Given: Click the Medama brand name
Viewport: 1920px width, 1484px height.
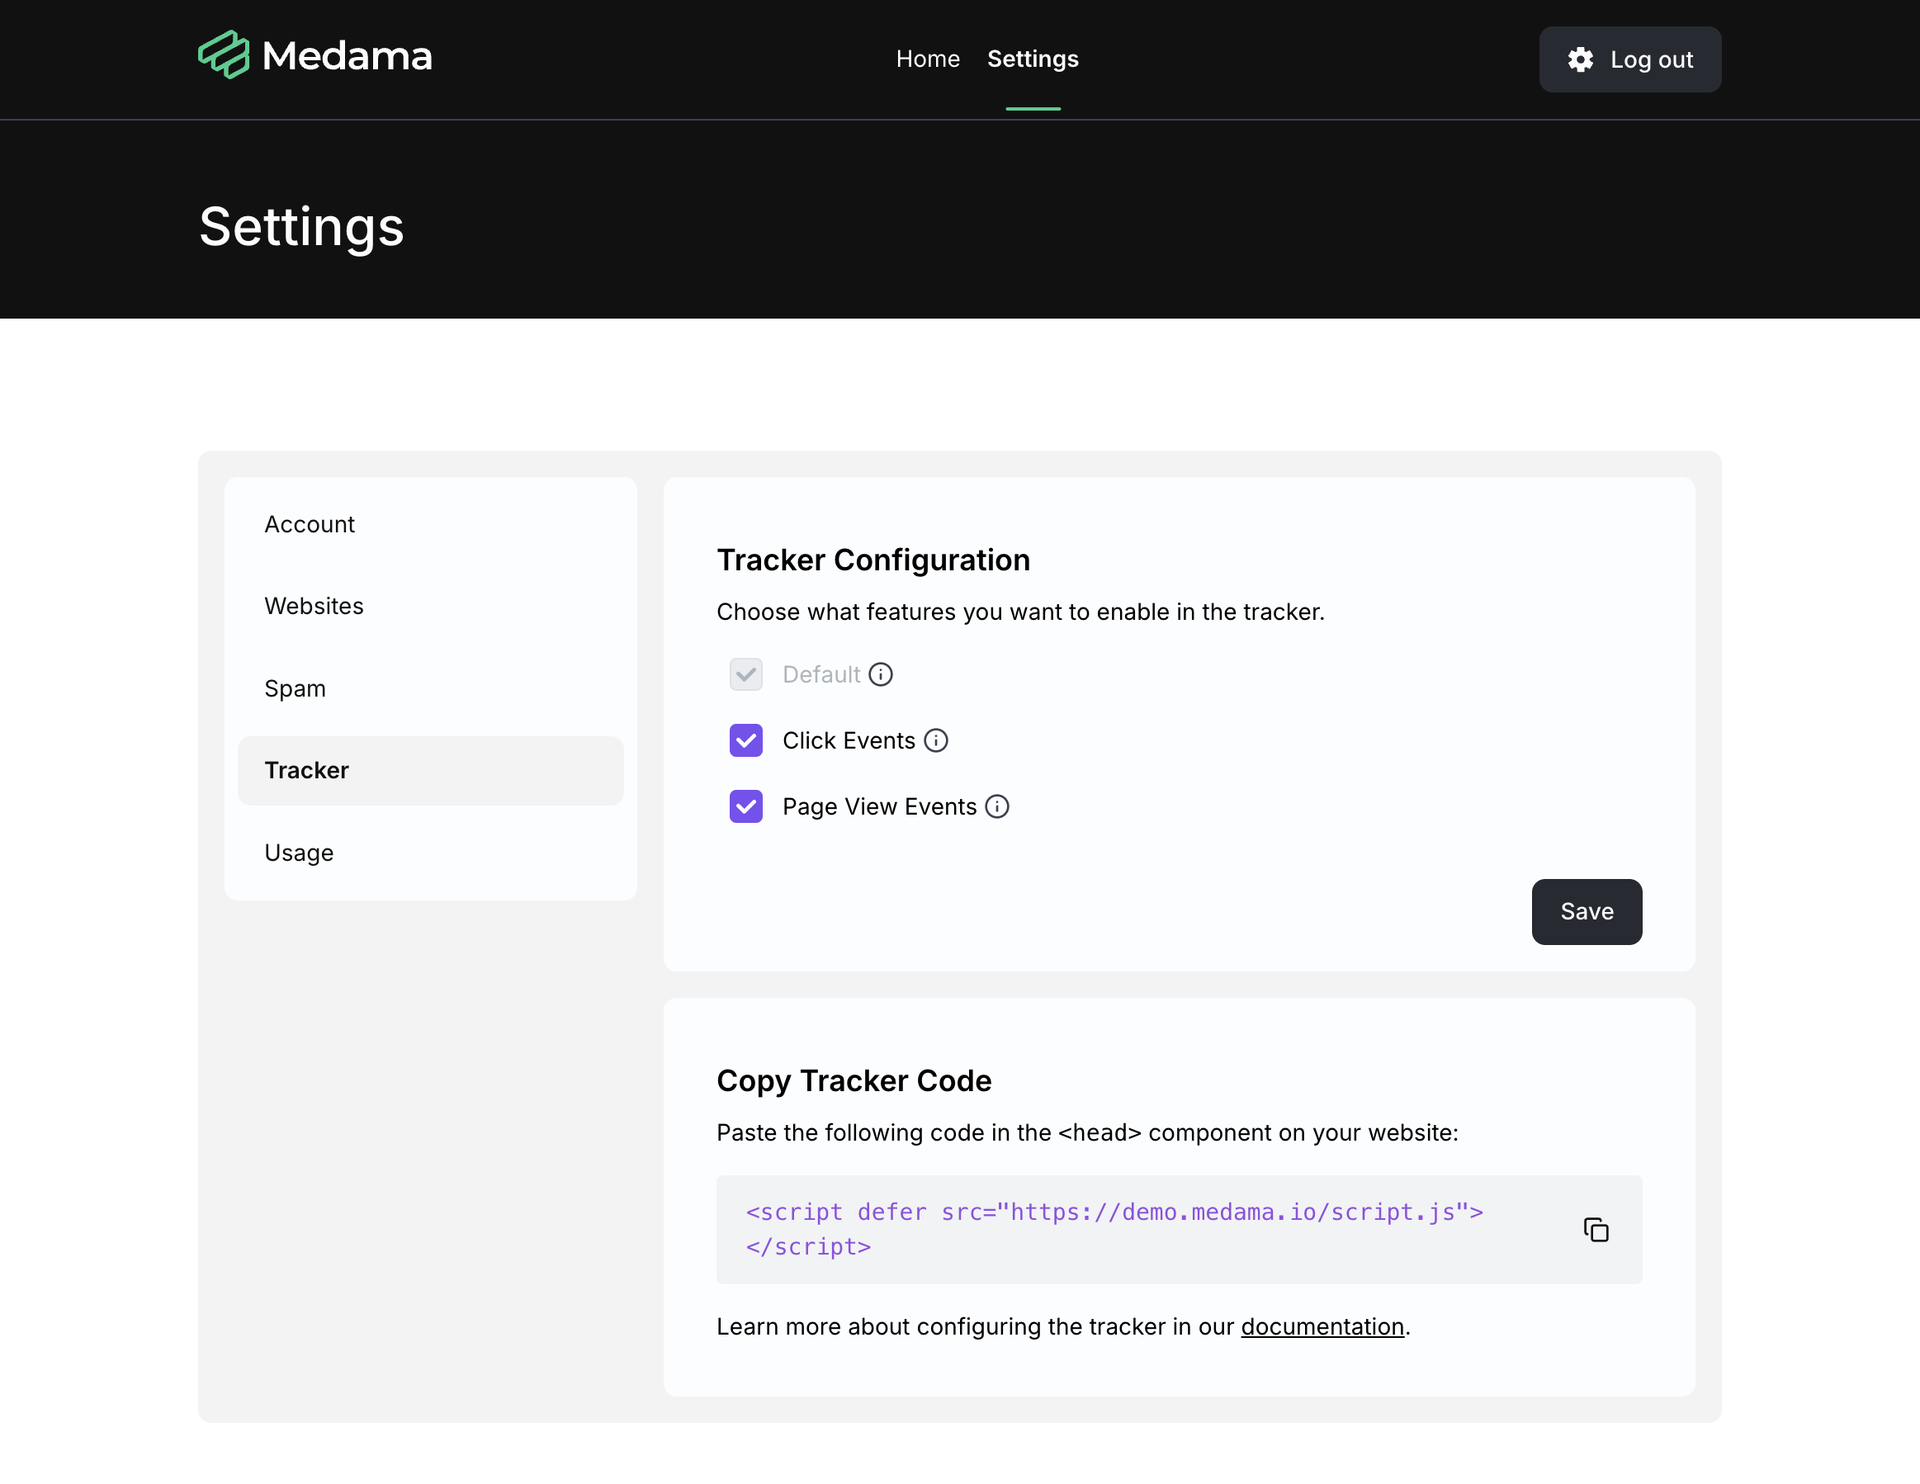Looking at the screenshot, I should pos(347,56).
